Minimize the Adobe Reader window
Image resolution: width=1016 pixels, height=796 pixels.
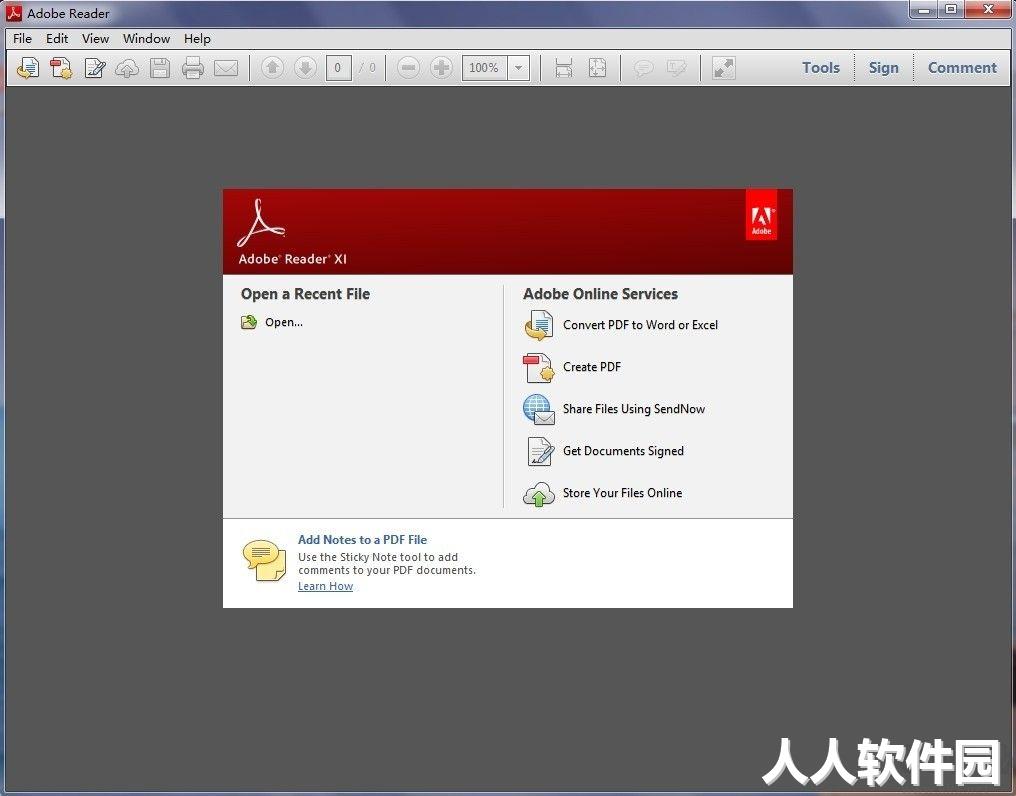923,10
